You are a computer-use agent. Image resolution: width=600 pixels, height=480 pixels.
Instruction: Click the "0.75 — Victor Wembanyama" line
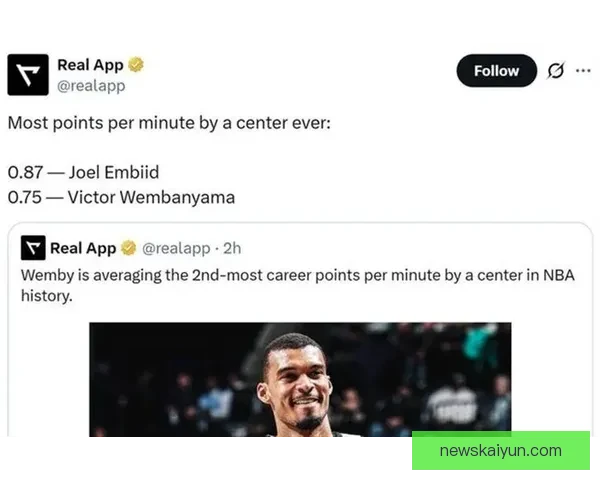point(121,196)
